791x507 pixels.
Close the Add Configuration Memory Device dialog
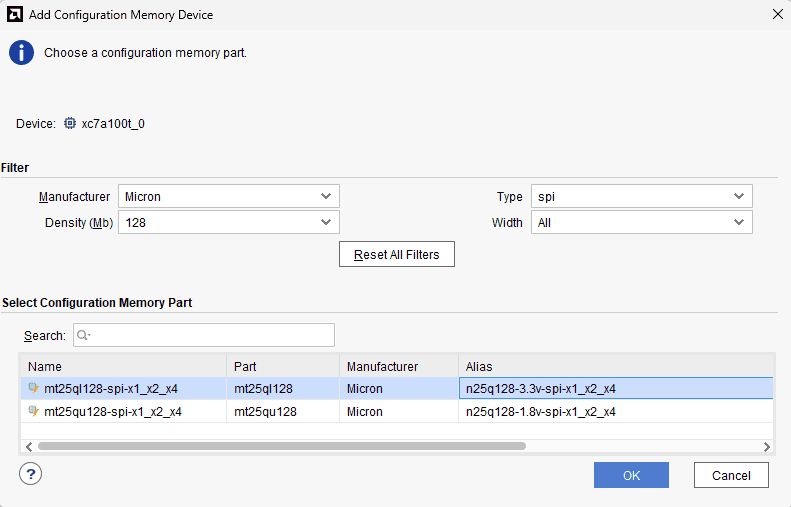click(x=777, y=15)
